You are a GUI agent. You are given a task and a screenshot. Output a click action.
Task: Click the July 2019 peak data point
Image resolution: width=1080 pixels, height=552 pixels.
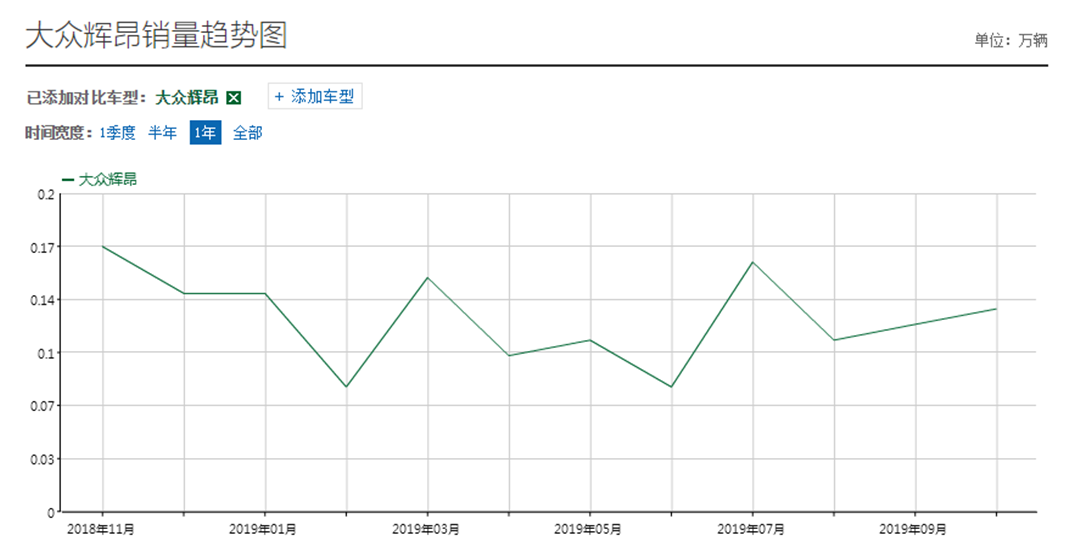(752, 262)
